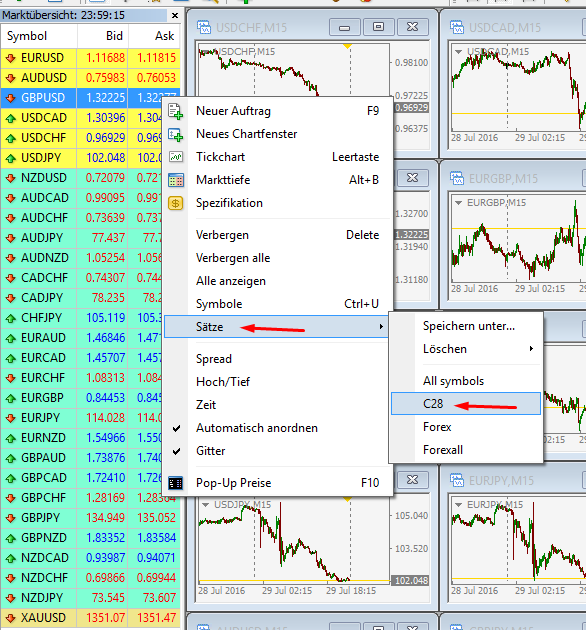This screenshot has width=586, height=630.
Task: Open the EURJPY,M15 chart dropdown triangle
Action: point(458,505)
